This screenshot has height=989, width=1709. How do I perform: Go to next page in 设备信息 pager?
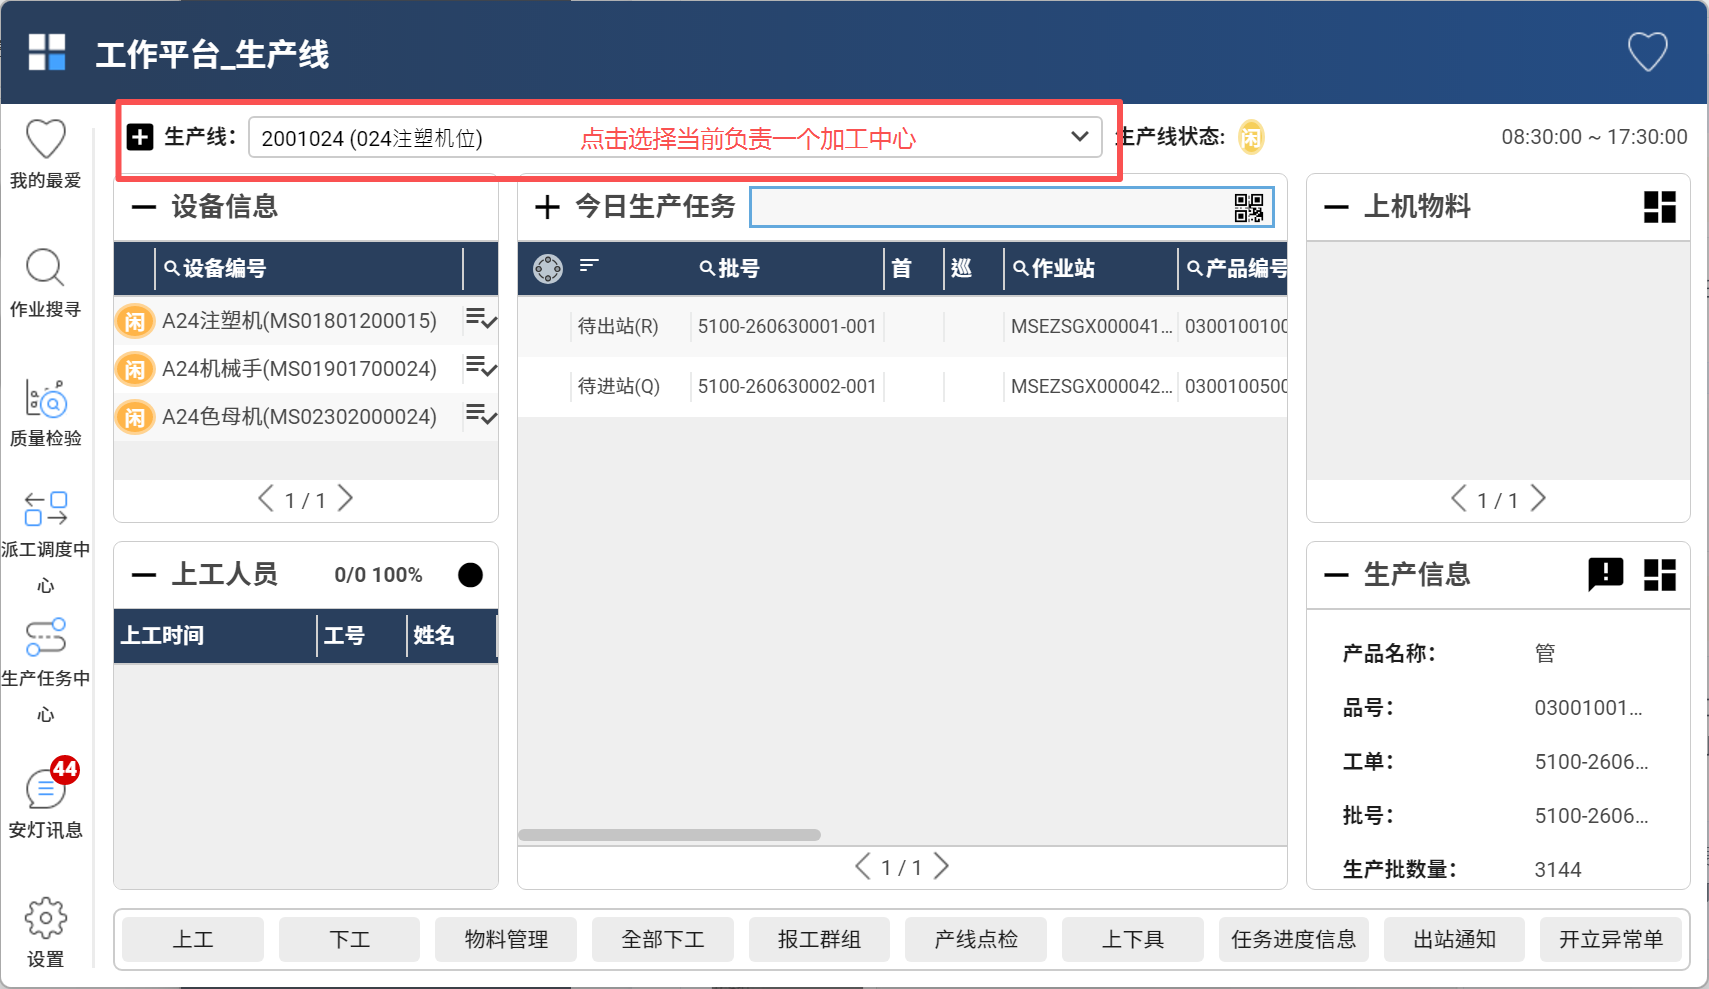(346, 498)
